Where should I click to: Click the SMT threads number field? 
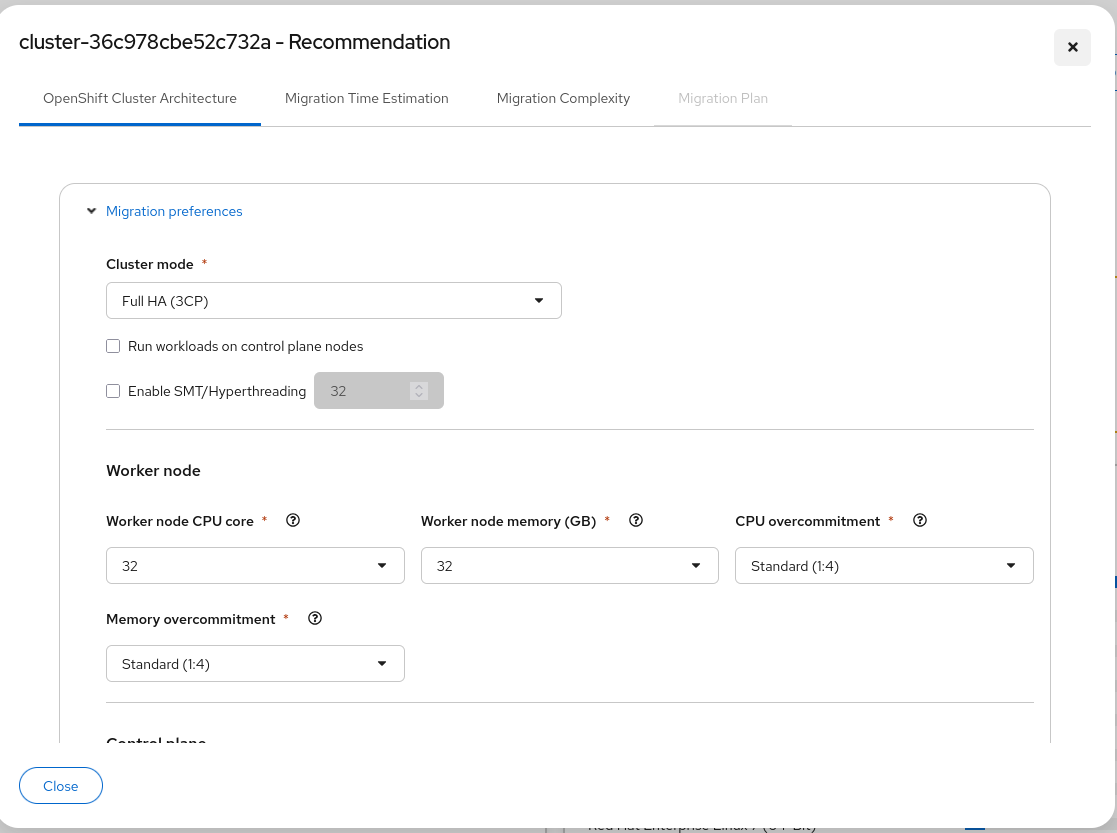(378, 390)
